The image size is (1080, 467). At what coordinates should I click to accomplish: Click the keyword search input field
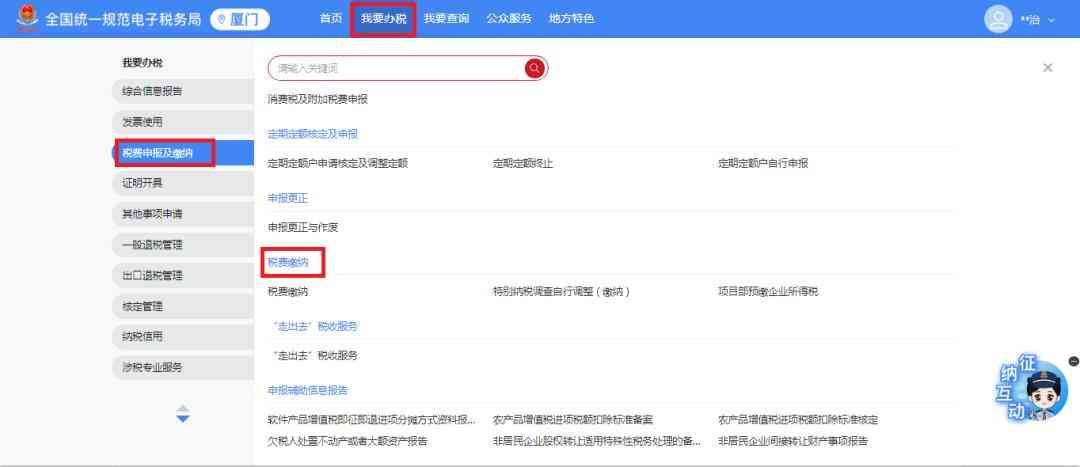click(395, 68)
